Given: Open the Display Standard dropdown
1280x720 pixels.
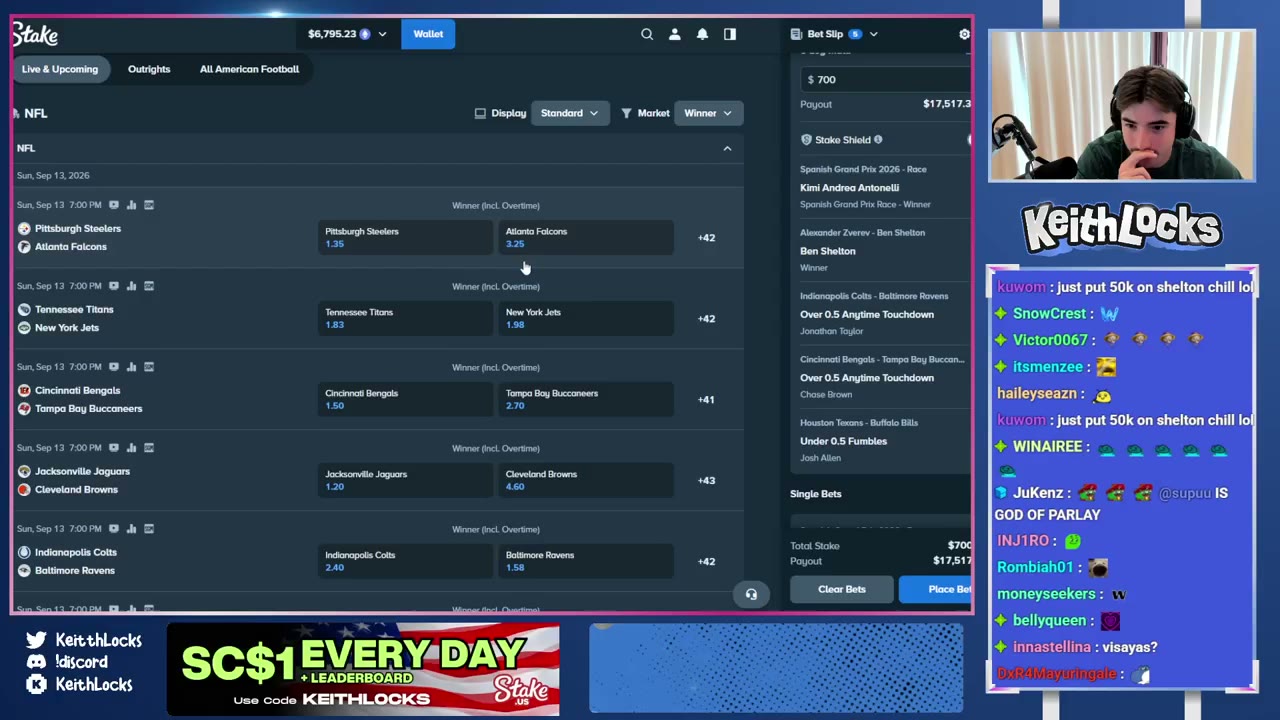Looking at the screenshot, I should pyautogui.click(x=569, y=113).
